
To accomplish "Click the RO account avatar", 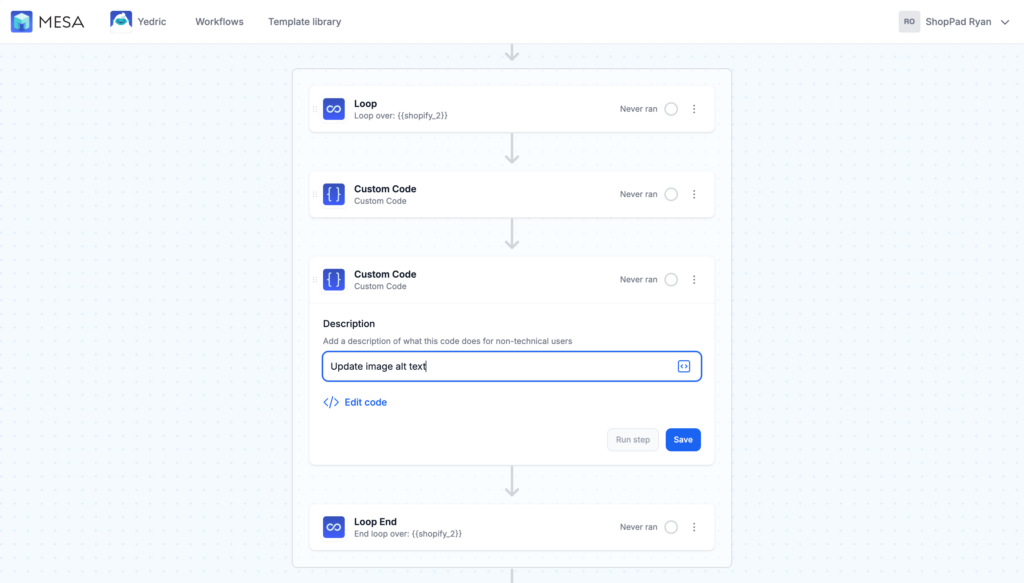I will (x=909, y=21).
